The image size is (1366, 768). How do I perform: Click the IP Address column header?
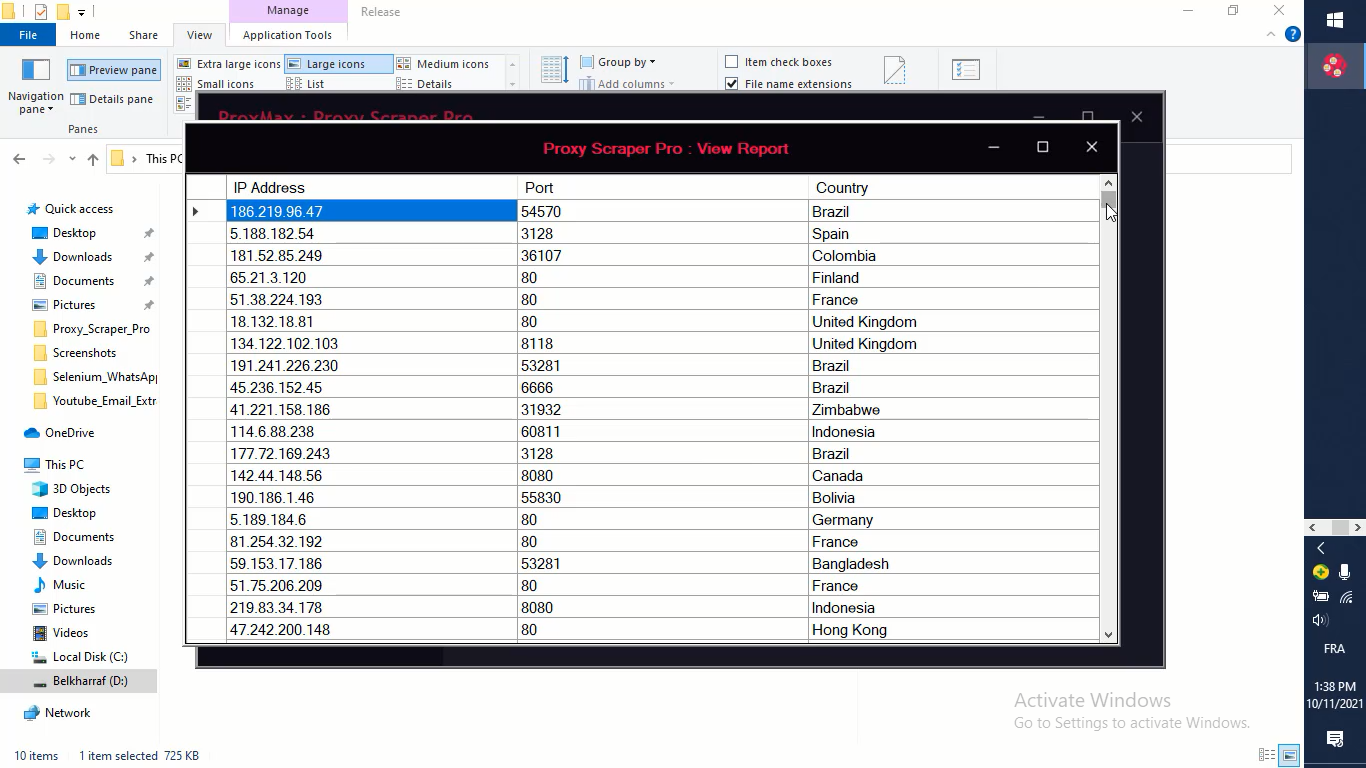click(x=372, y=187)
